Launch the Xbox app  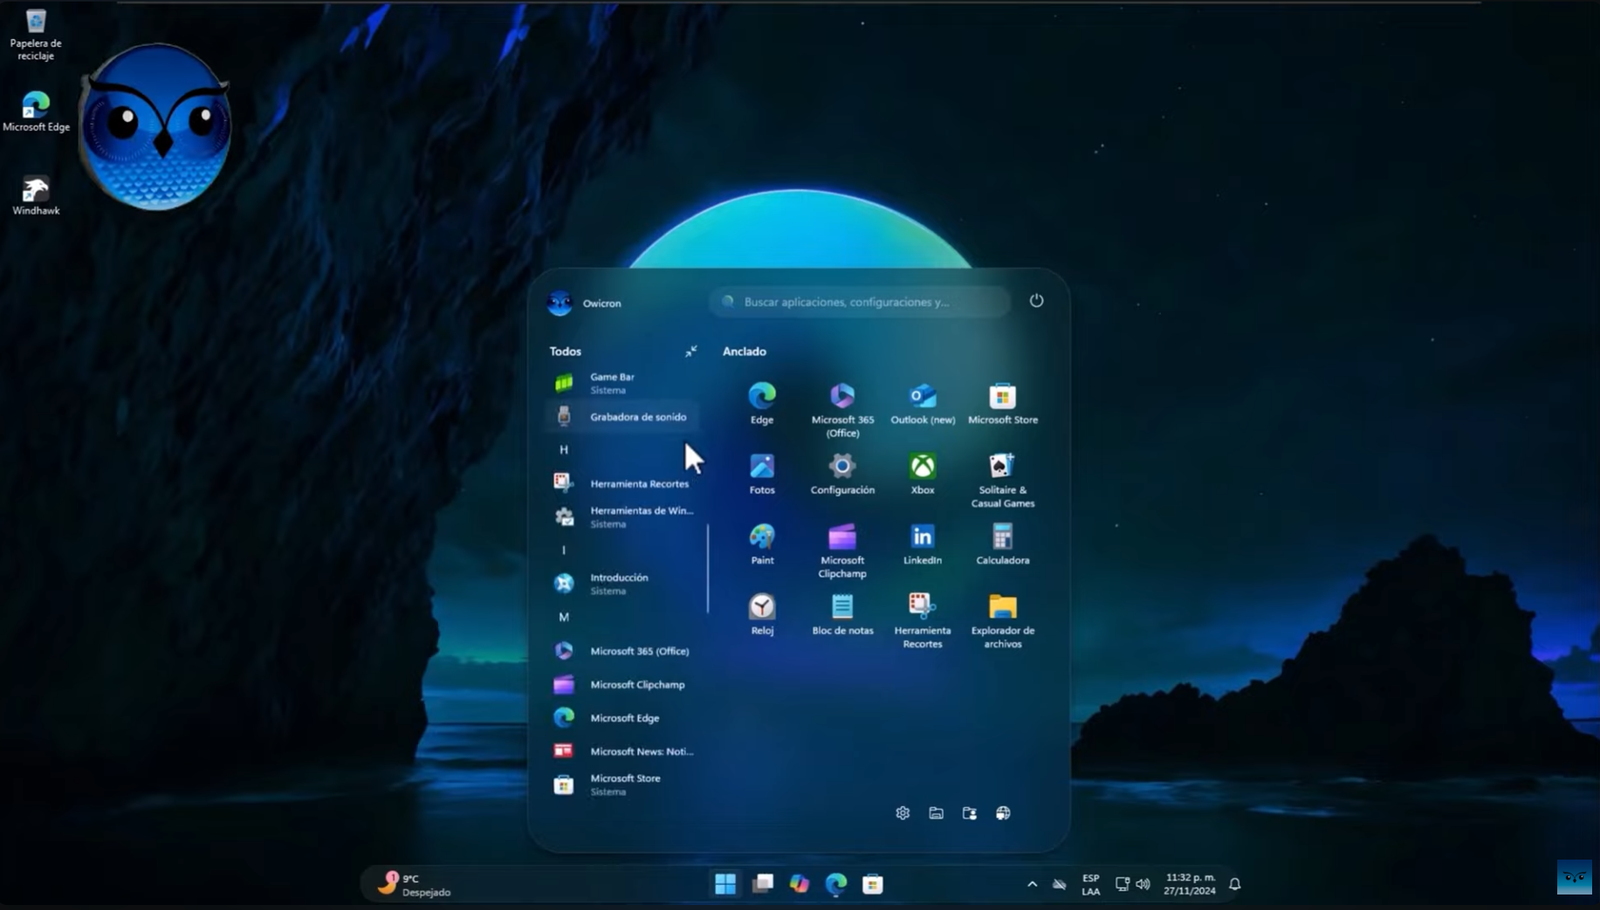(922, 474)
